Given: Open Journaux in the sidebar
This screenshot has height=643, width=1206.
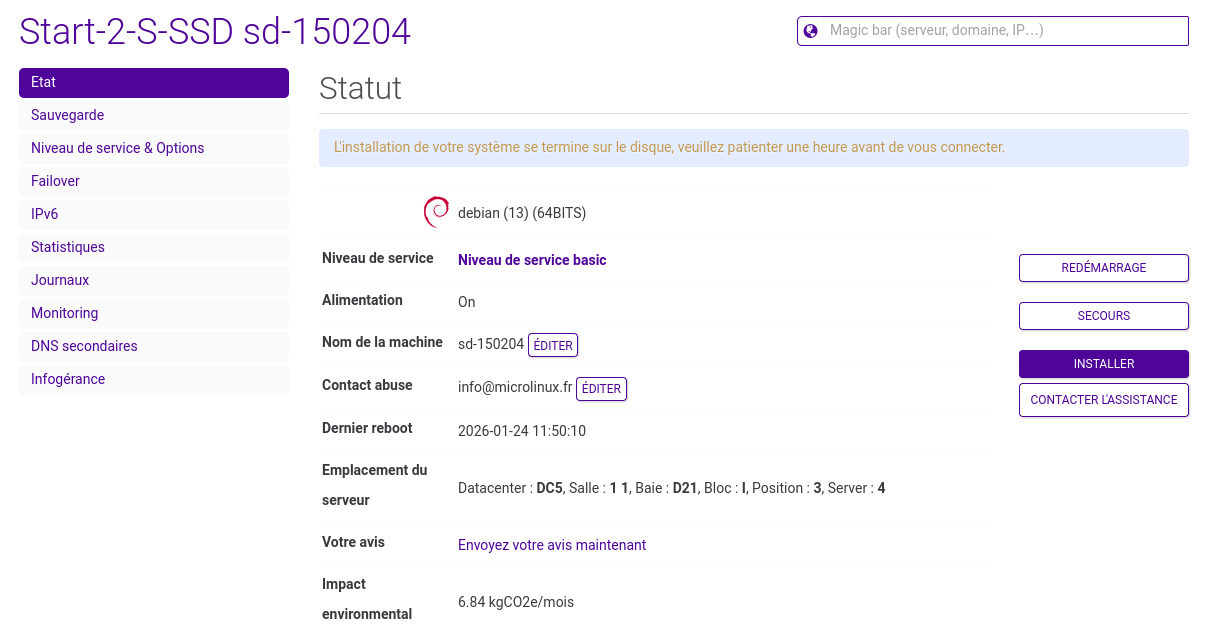Looking at the screenshot, I should [154, 281].
